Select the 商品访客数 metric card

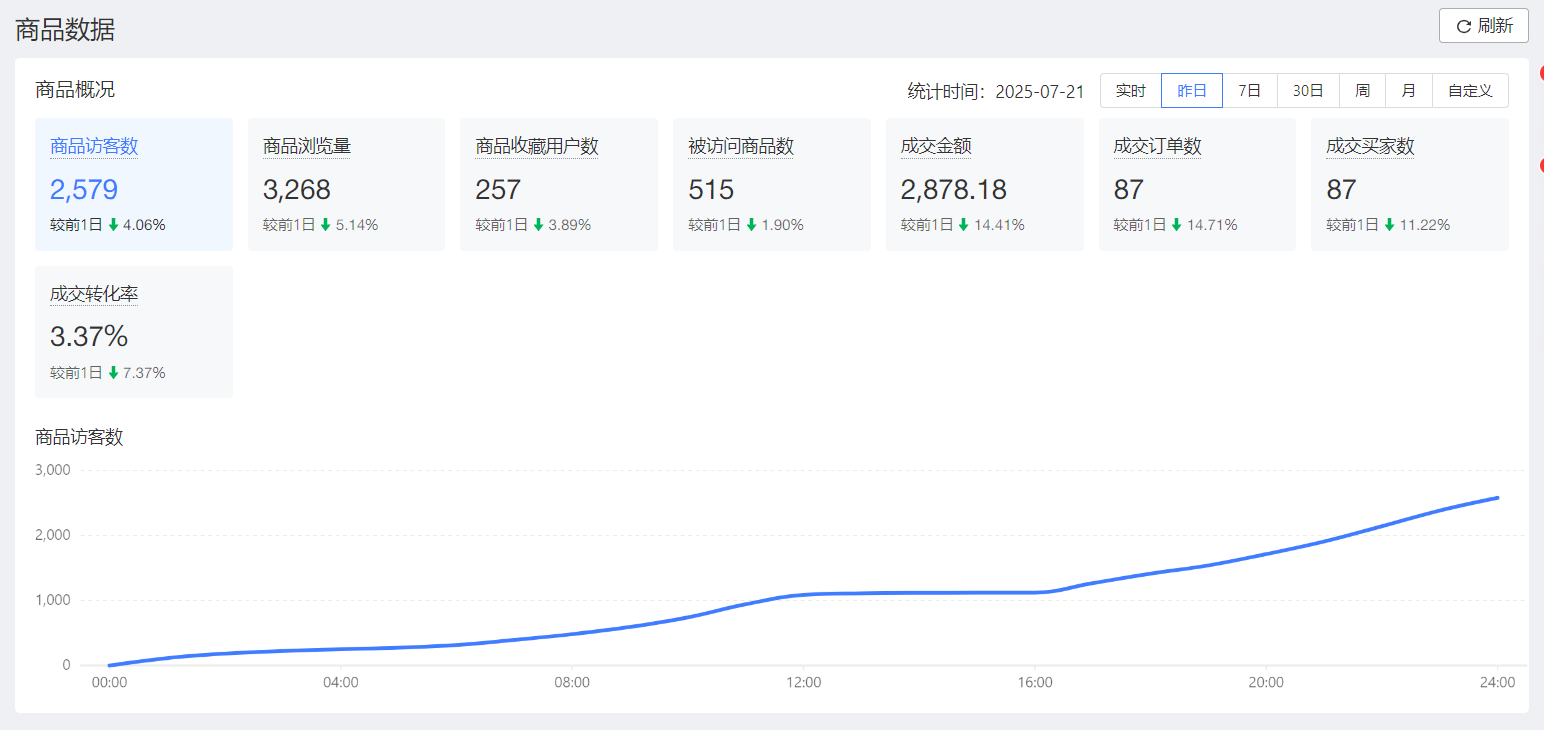tap(134, 184)
